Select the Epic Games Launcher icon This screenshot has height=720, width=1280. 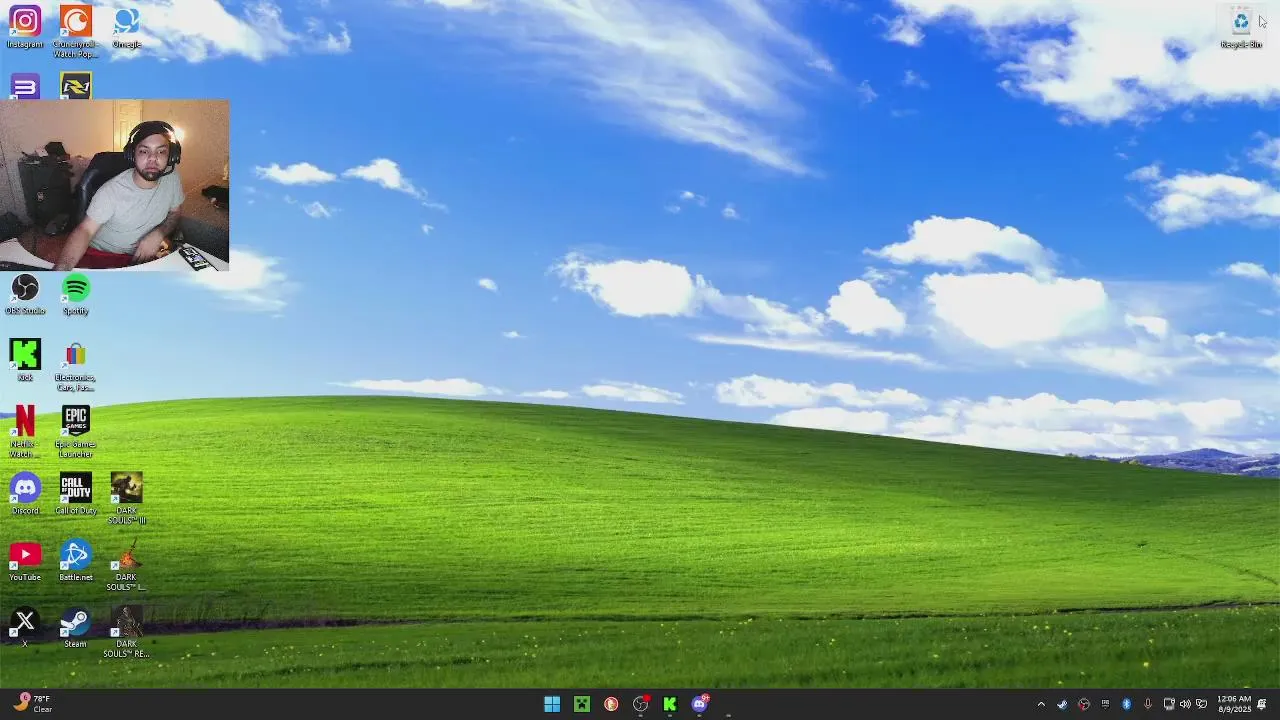[75, 432]
